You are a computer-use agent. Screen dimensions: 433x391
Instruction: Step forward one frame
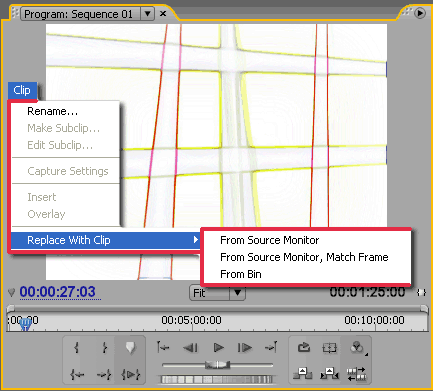tap(245, 348)
